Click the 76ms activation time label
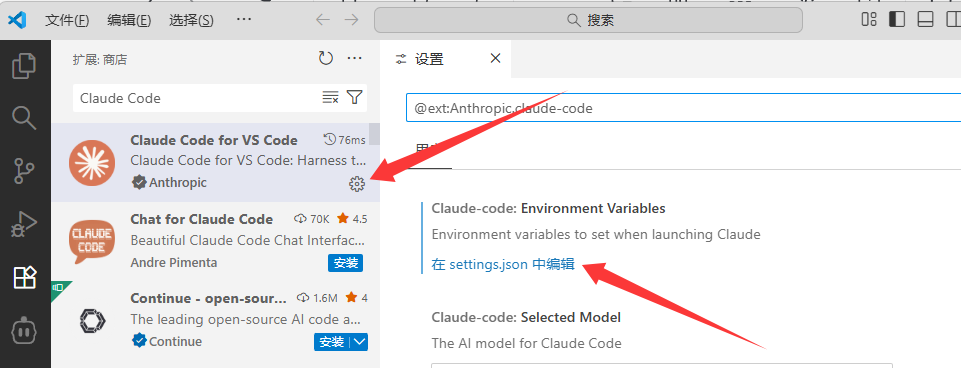This screenshot has height=368, width=961. coord(344,140)
